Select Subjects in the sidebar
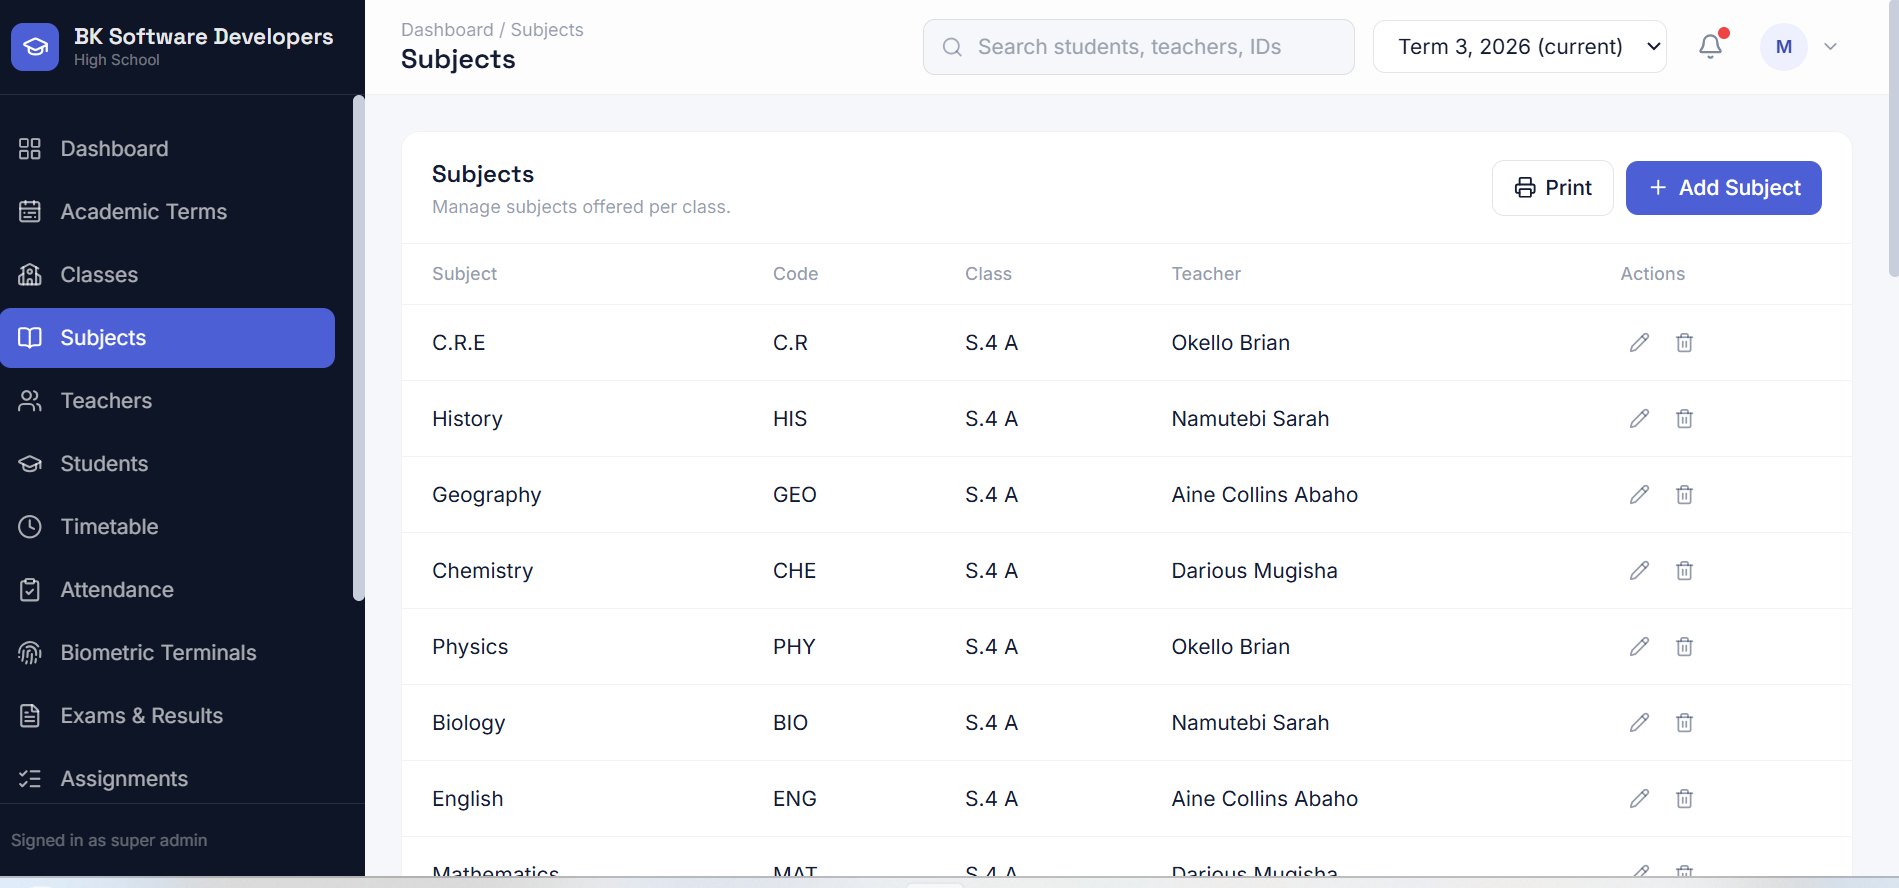The image size is (1899, 888). coord(167,338)
